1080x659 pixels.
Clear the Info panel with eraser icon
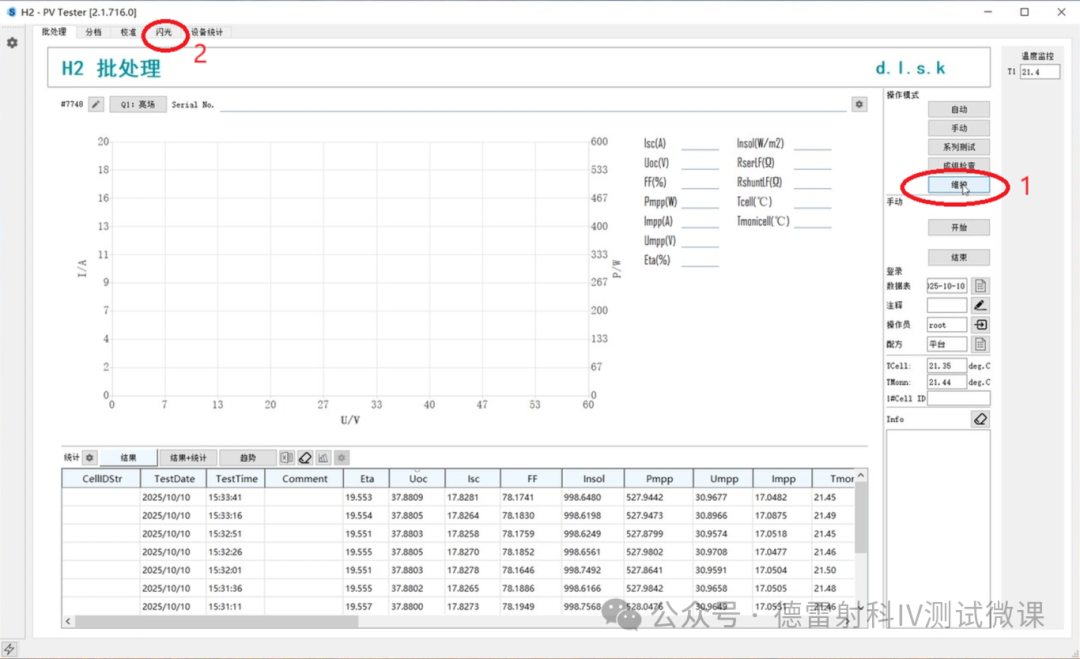click(980, 420)
